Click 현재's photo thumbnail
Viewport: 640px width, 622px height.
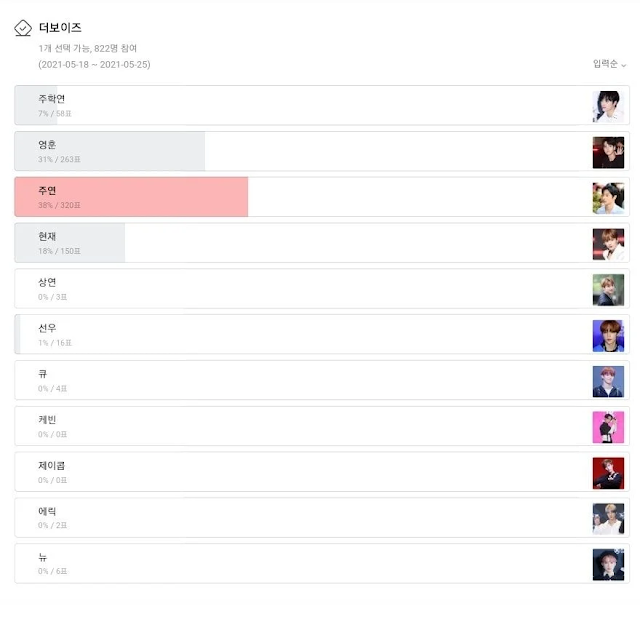(608, 244)
